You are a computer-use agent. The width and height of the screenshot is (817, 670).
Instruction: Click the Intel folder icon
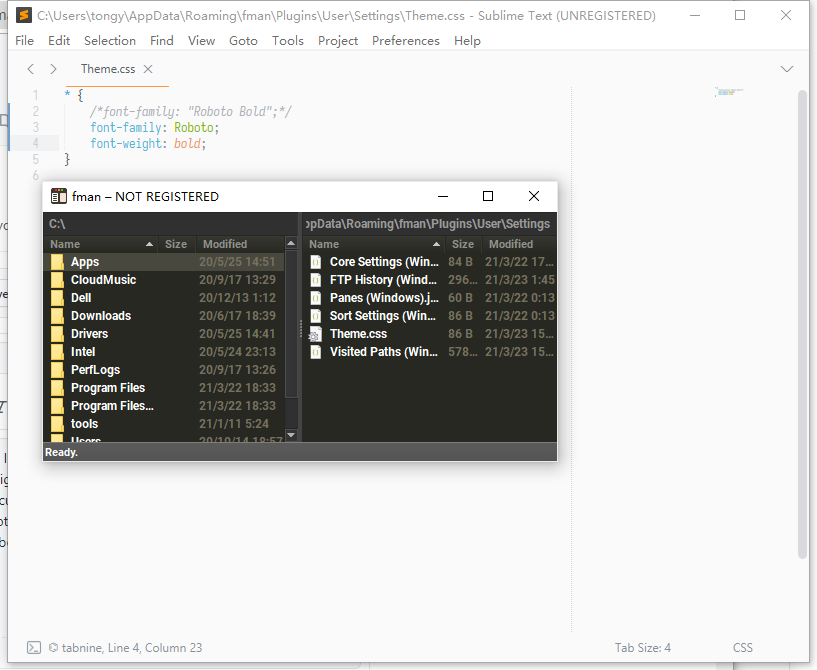pos(57,352)
